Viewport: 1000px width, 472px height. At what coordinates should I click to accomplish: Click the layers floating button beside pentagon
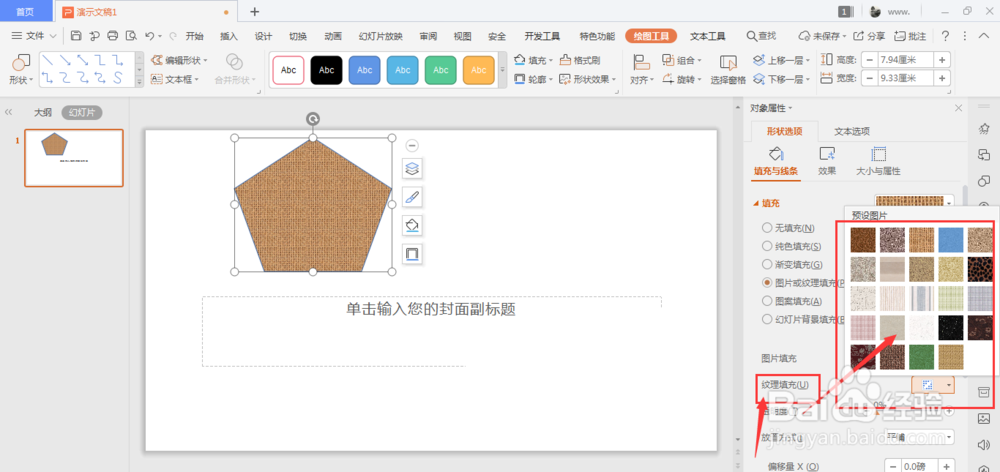412,169
